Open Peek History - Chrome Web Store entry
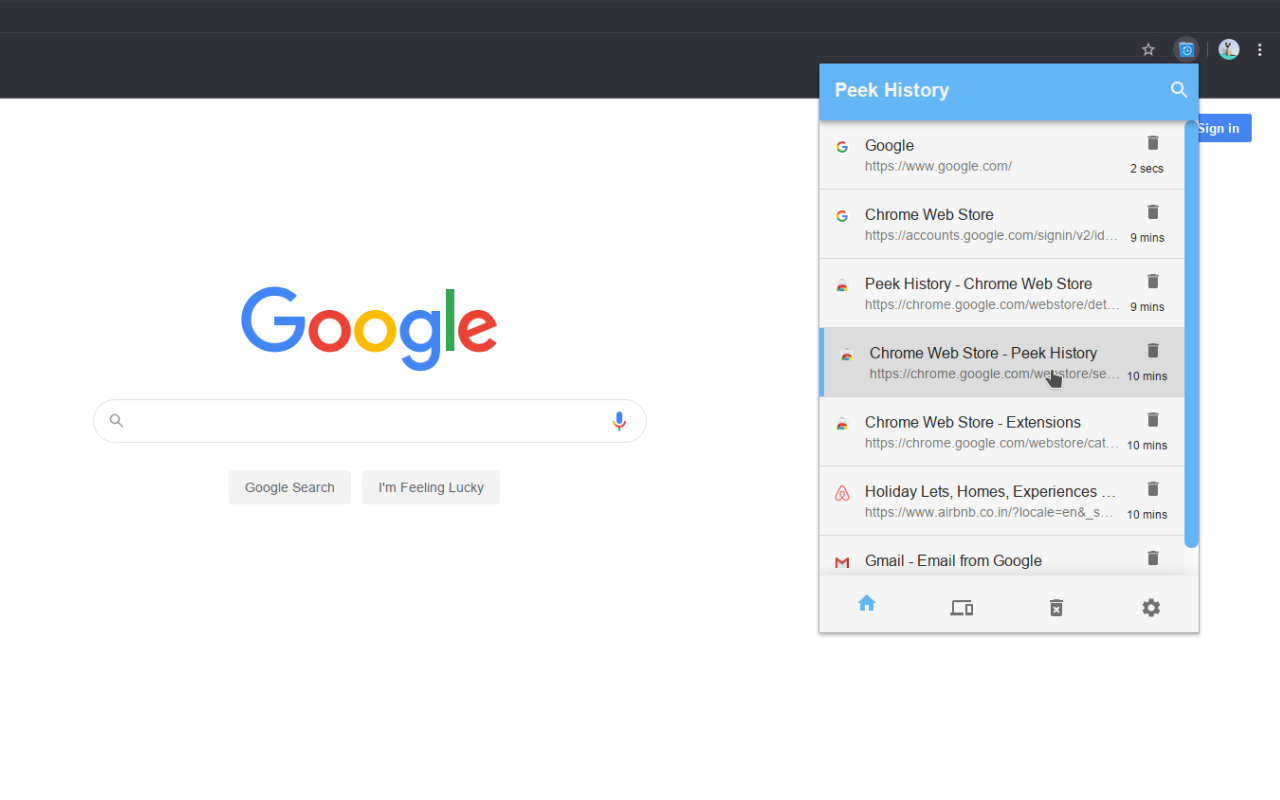 coord(1002,293)
